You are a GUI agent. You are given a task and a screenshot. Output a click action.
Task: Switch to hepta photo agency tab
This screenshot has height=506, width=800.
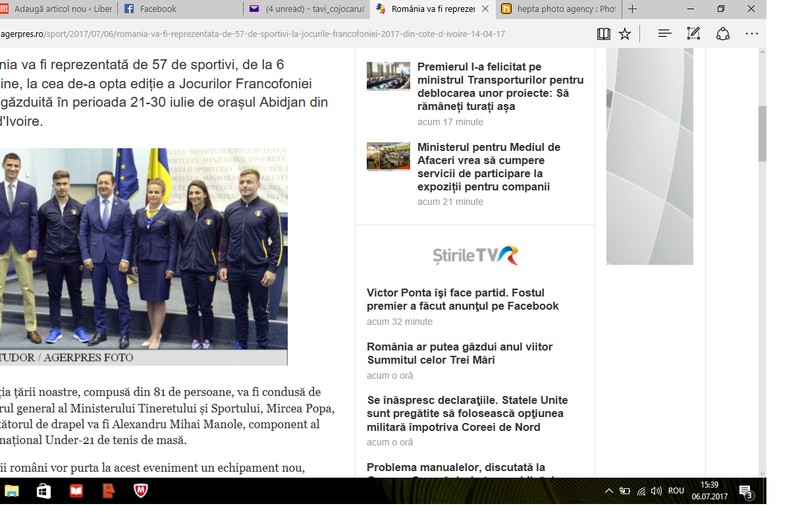559,9
